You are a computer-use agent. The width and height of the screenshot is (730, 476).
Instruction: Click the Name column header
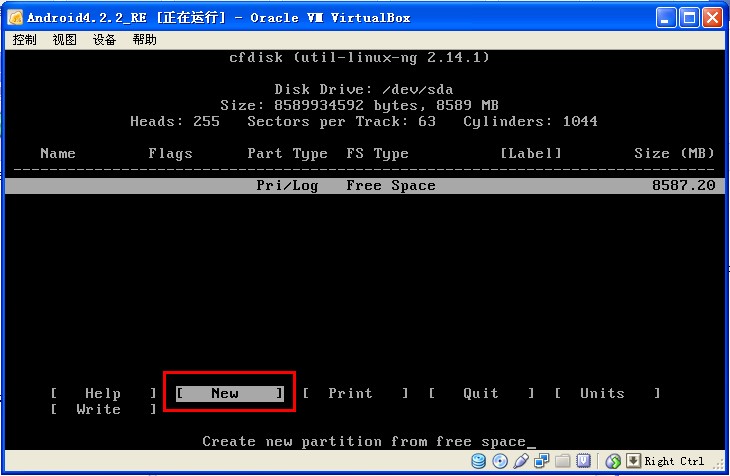58,153
